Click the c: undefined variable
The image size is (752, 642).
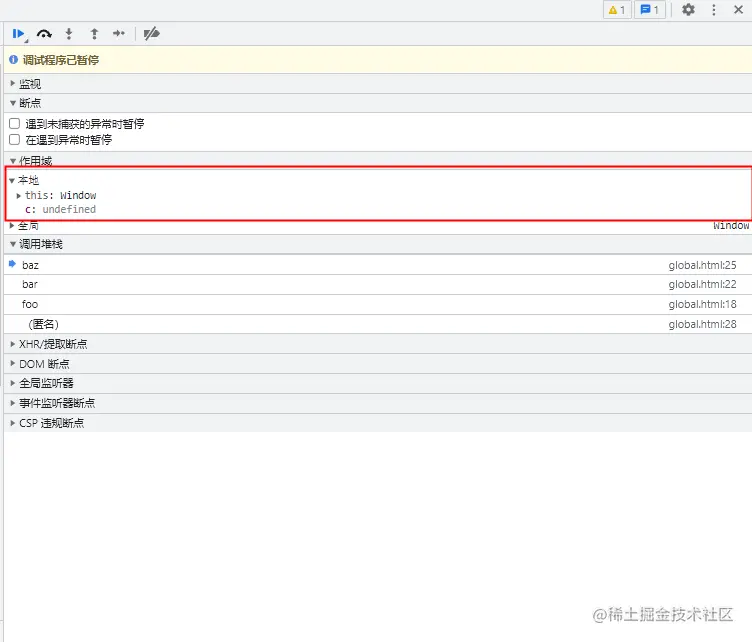click(x=60, y=210)
